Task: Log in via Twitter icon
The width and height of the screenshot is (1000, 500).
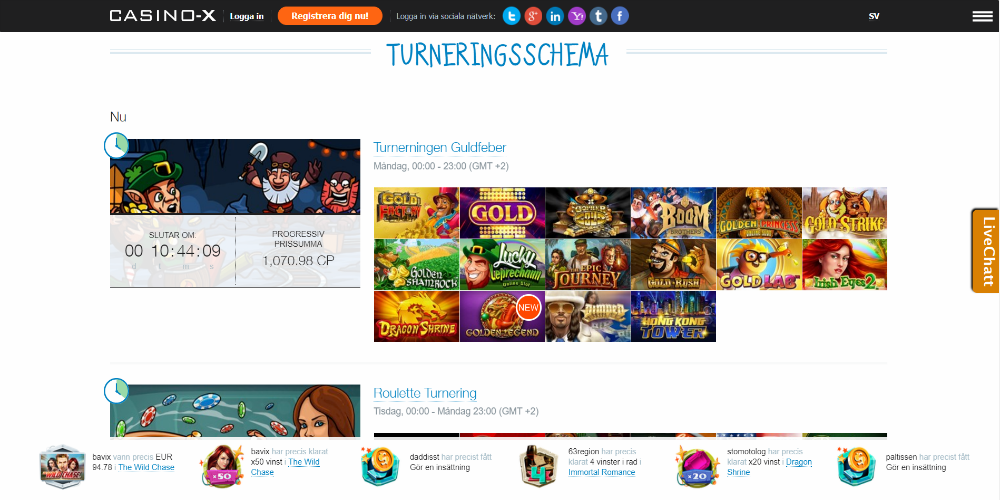Action: pos(511,16)
